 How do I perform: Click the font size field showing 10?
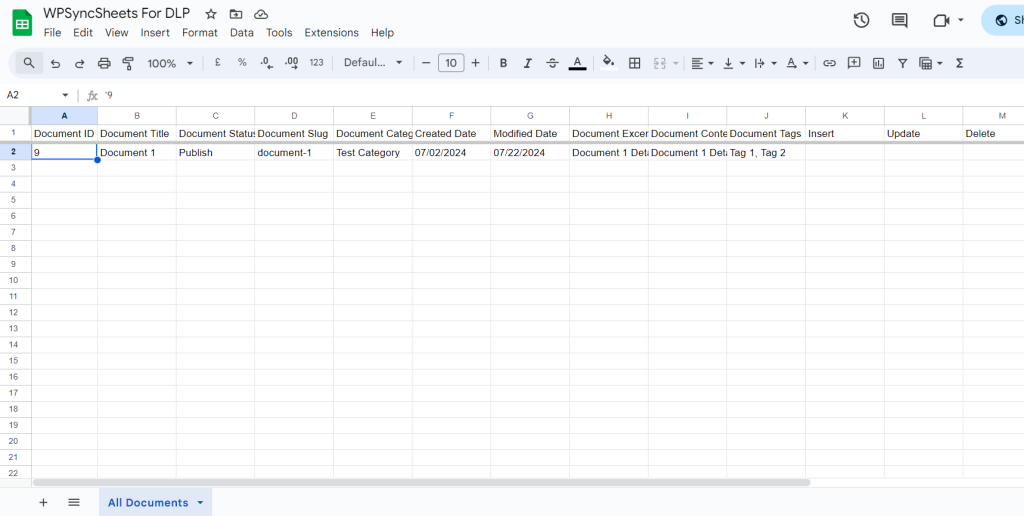pos(451,63)
